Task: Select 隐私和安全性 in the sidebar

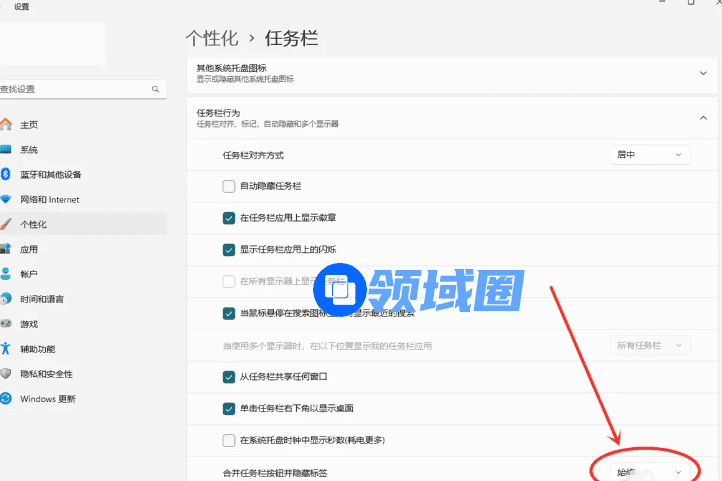Action: [46, 374]
